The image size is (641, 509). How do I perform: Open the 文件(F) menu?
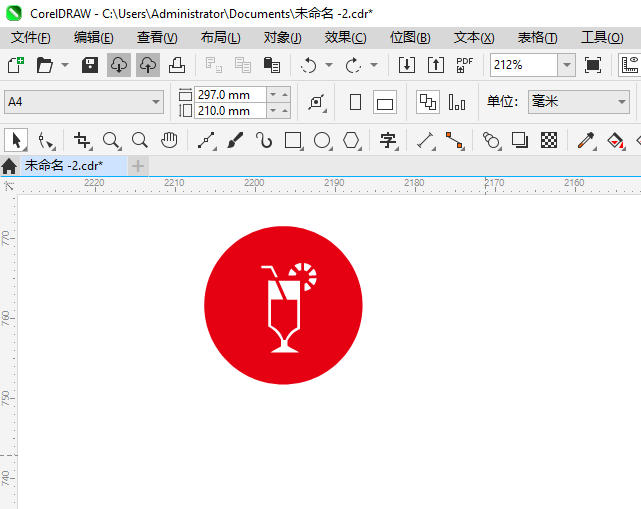click(x=31, y=38)
